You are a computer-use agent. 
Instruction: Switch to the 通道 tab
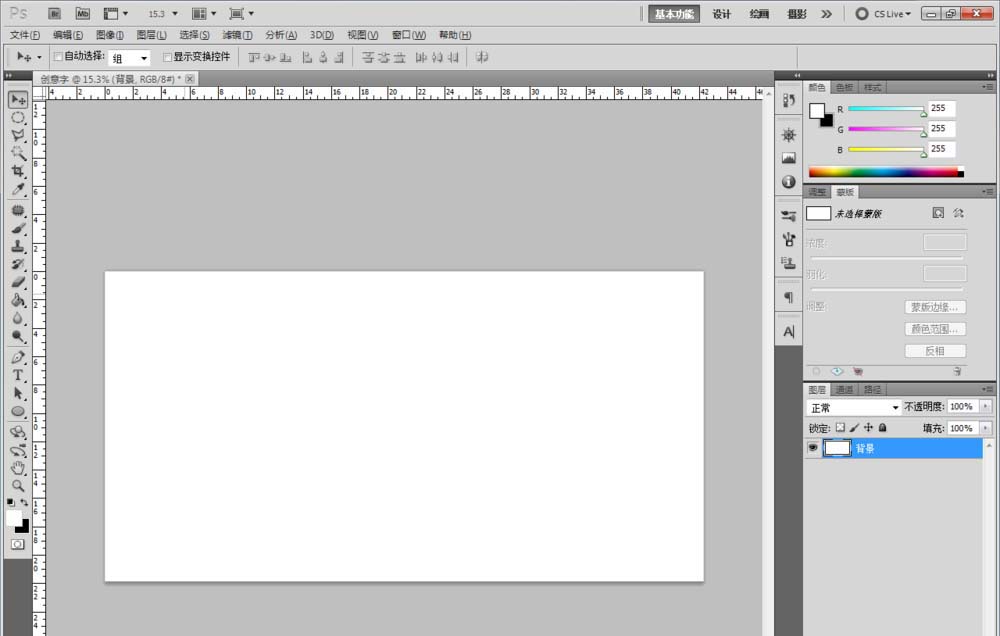[844, 389]
